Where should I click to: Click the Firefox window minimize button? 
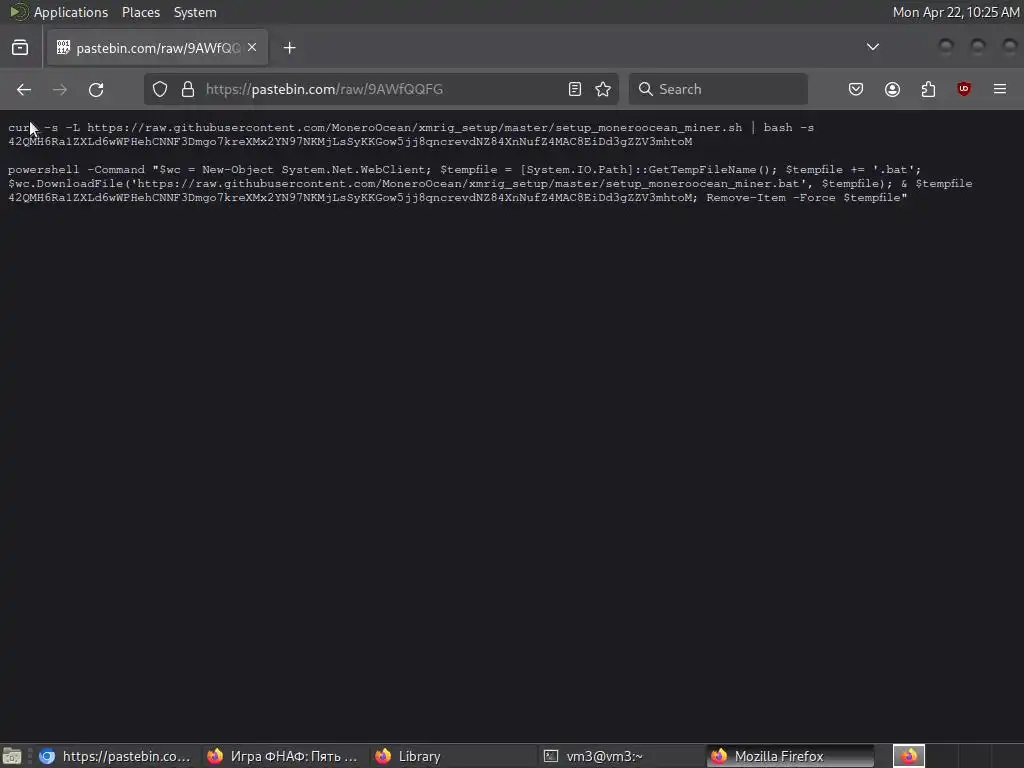pyautogui.click(x=946, y=46)
